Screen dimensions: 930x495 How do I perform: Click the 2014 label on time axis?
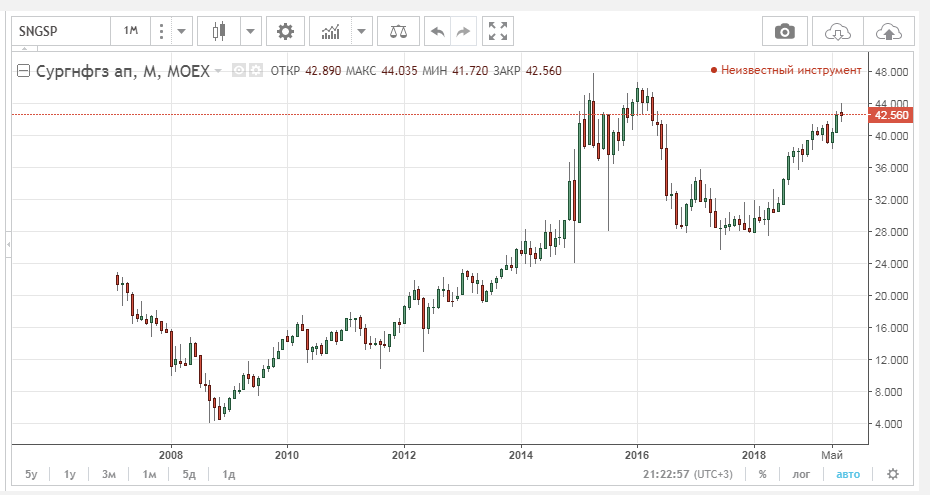521,455
